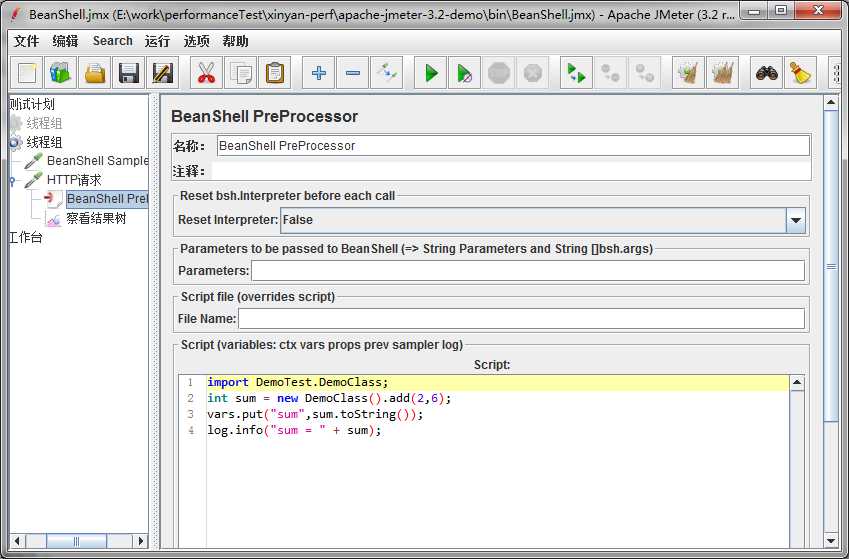Image resolution: width=849 pixels, height=559 pixels.
Task: Open the Search menu
Action: pyautogui.click(x=113, y=41)
